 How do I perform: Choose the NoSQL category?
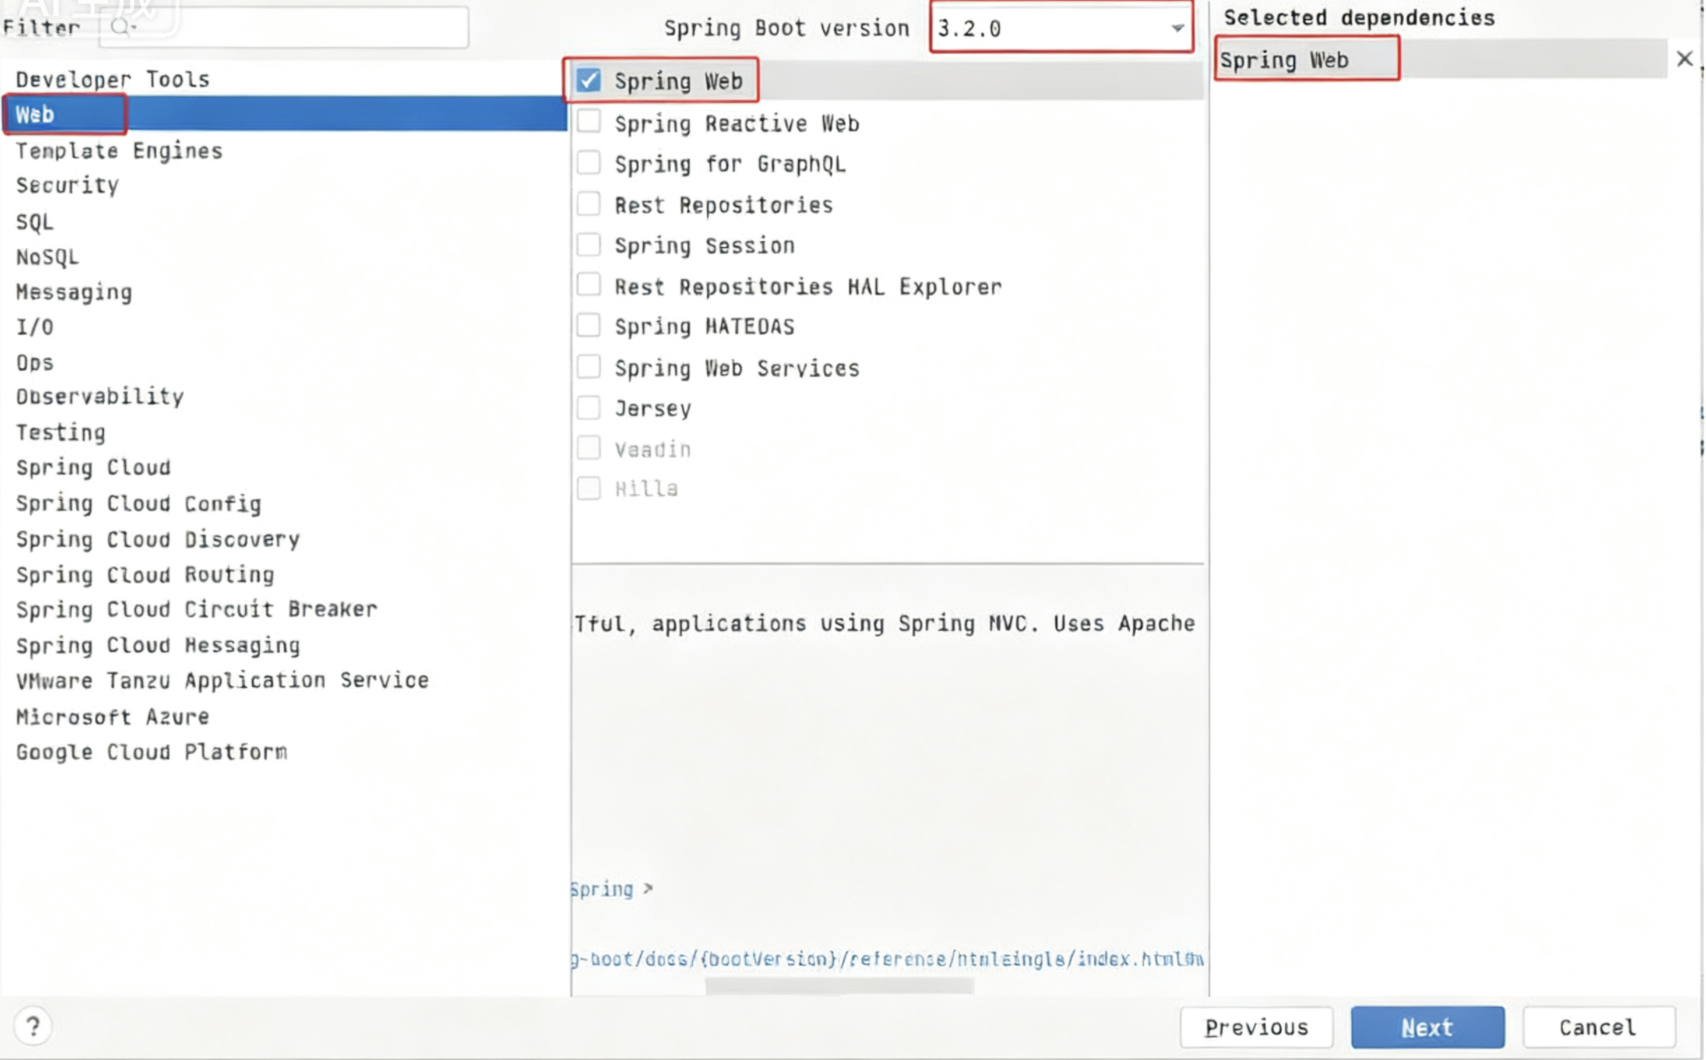(284, 257)
